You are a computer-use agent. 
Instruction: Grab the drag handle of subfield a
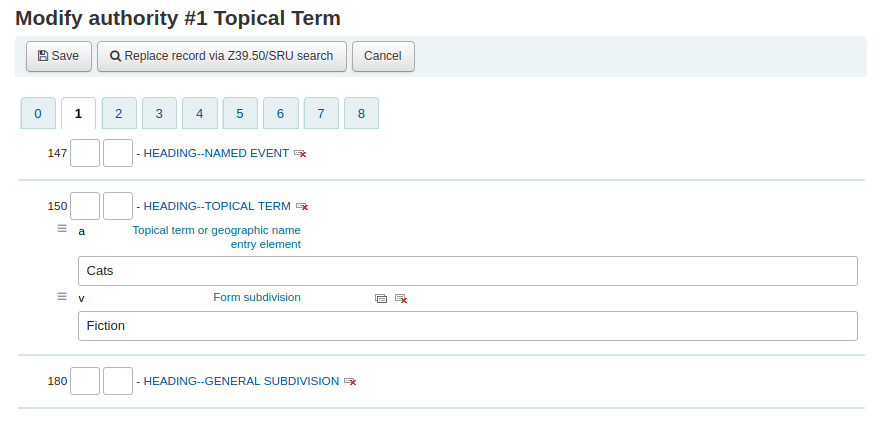pyautogui.click(x=62, y=230)
